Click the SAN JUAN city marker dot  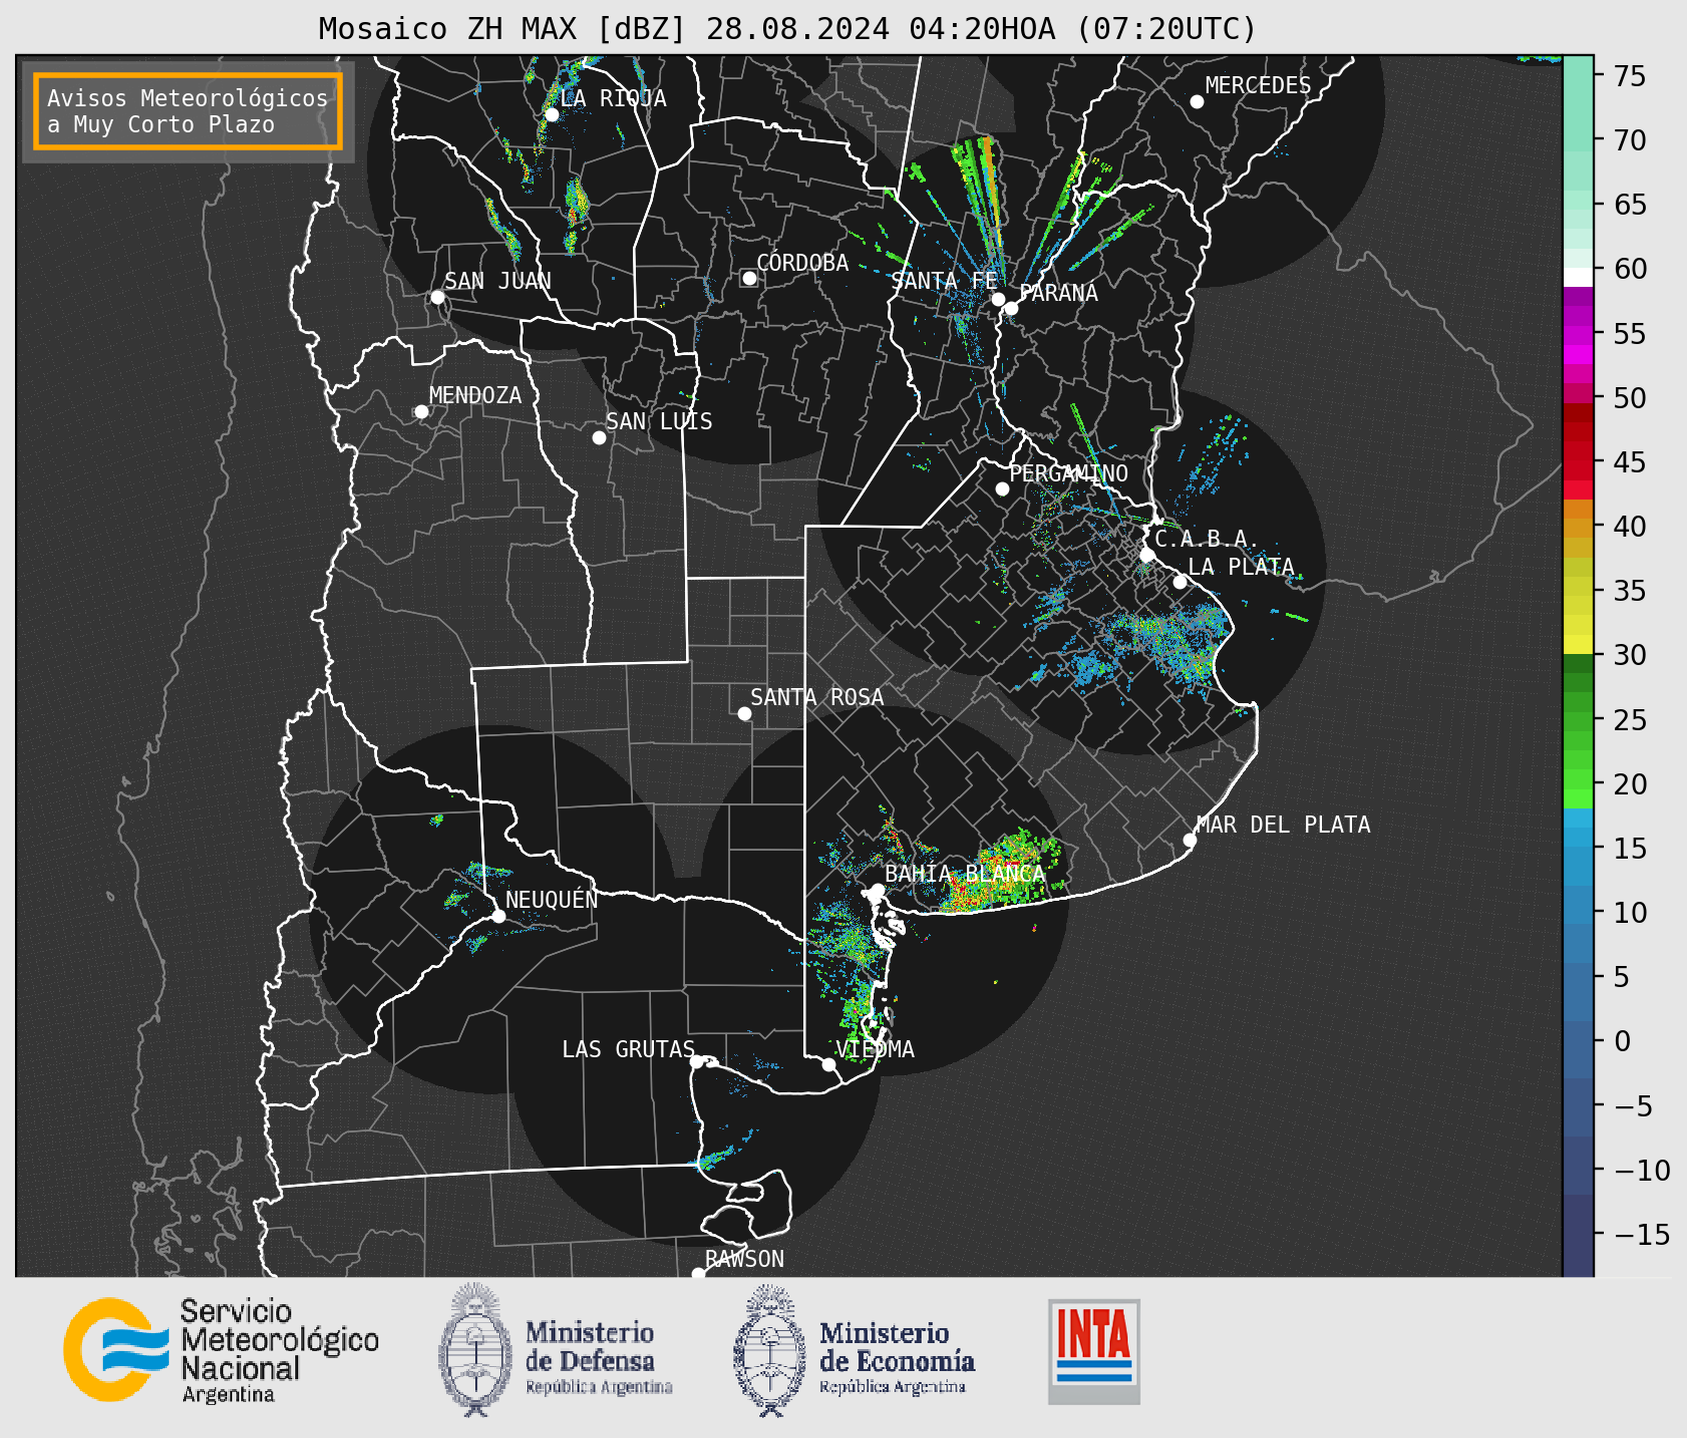pyautogui.click(x=437, y=297)
